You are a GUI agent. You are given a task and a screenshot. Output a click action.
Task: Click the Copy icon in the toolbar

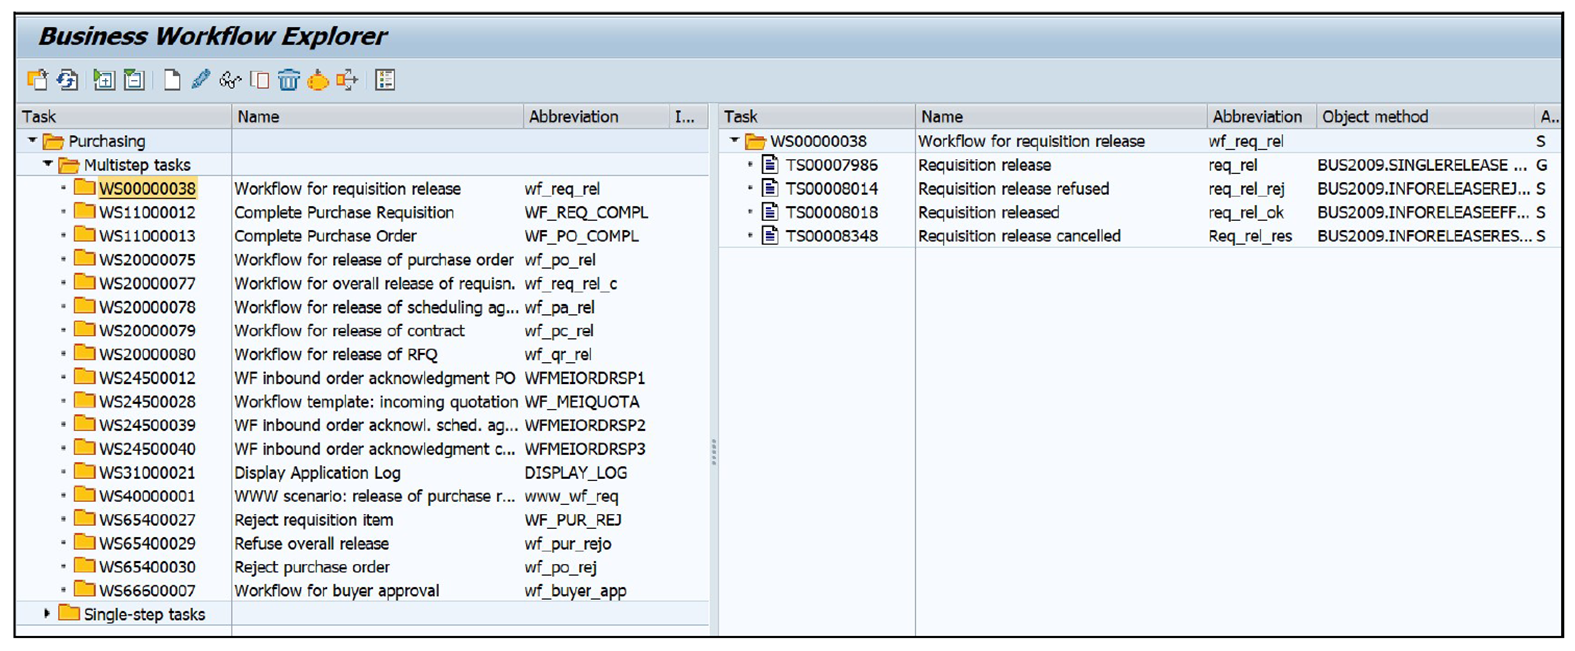(x=260, y=80)
